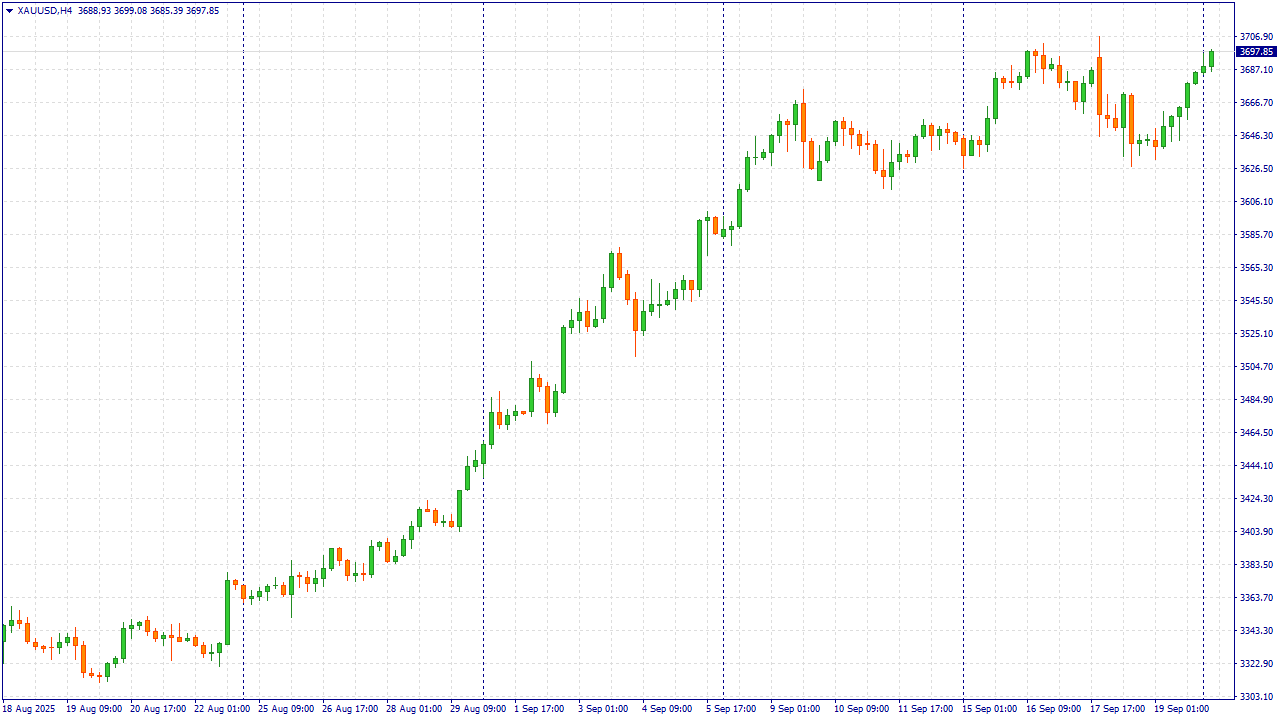Click price axis label 3444.10
The image size is (1280, 720).
point(1256,466)
